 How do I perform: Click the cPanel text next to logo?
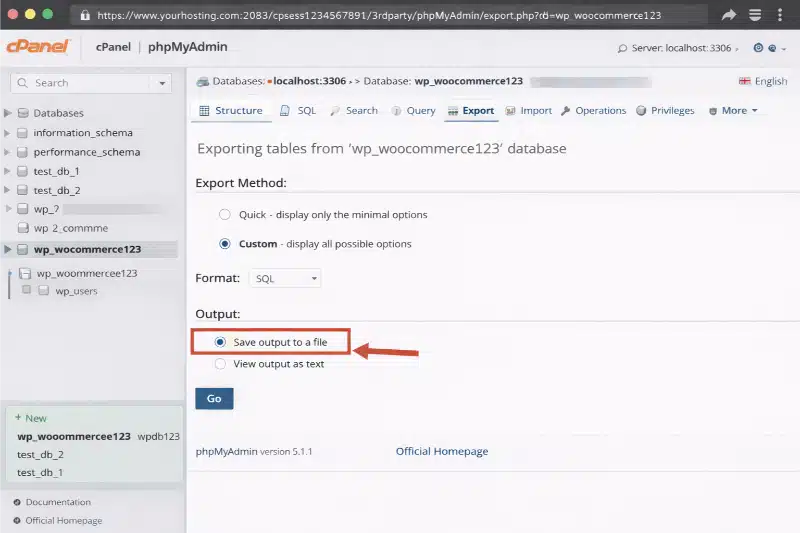point(113,47)
